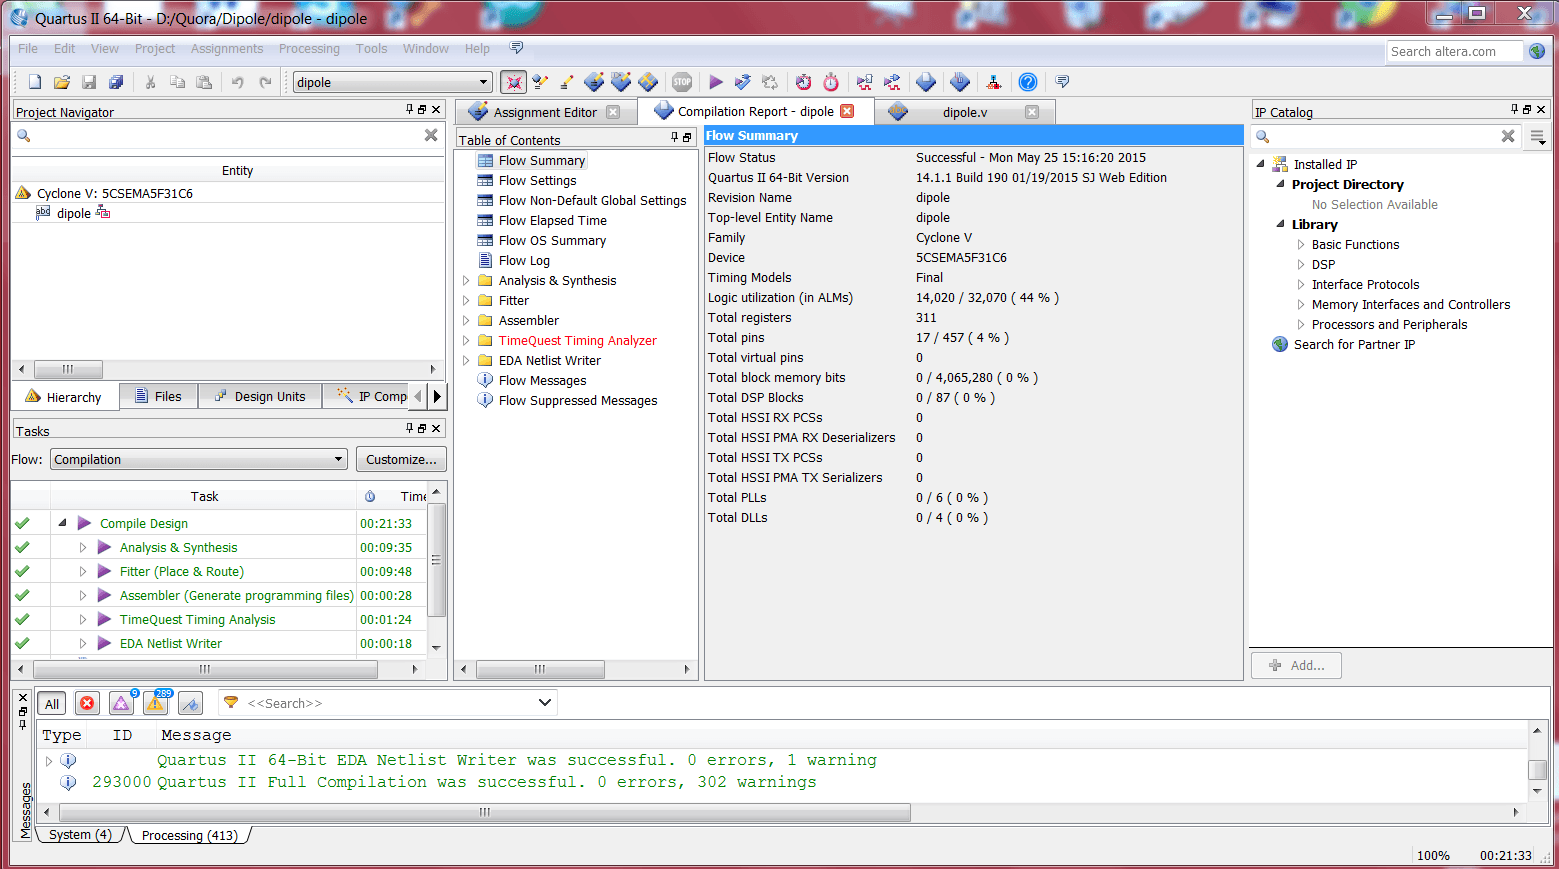The width and height of the screenshot is (1559, 869).
Task: Open the File menu
Action: tap(28, 48)
